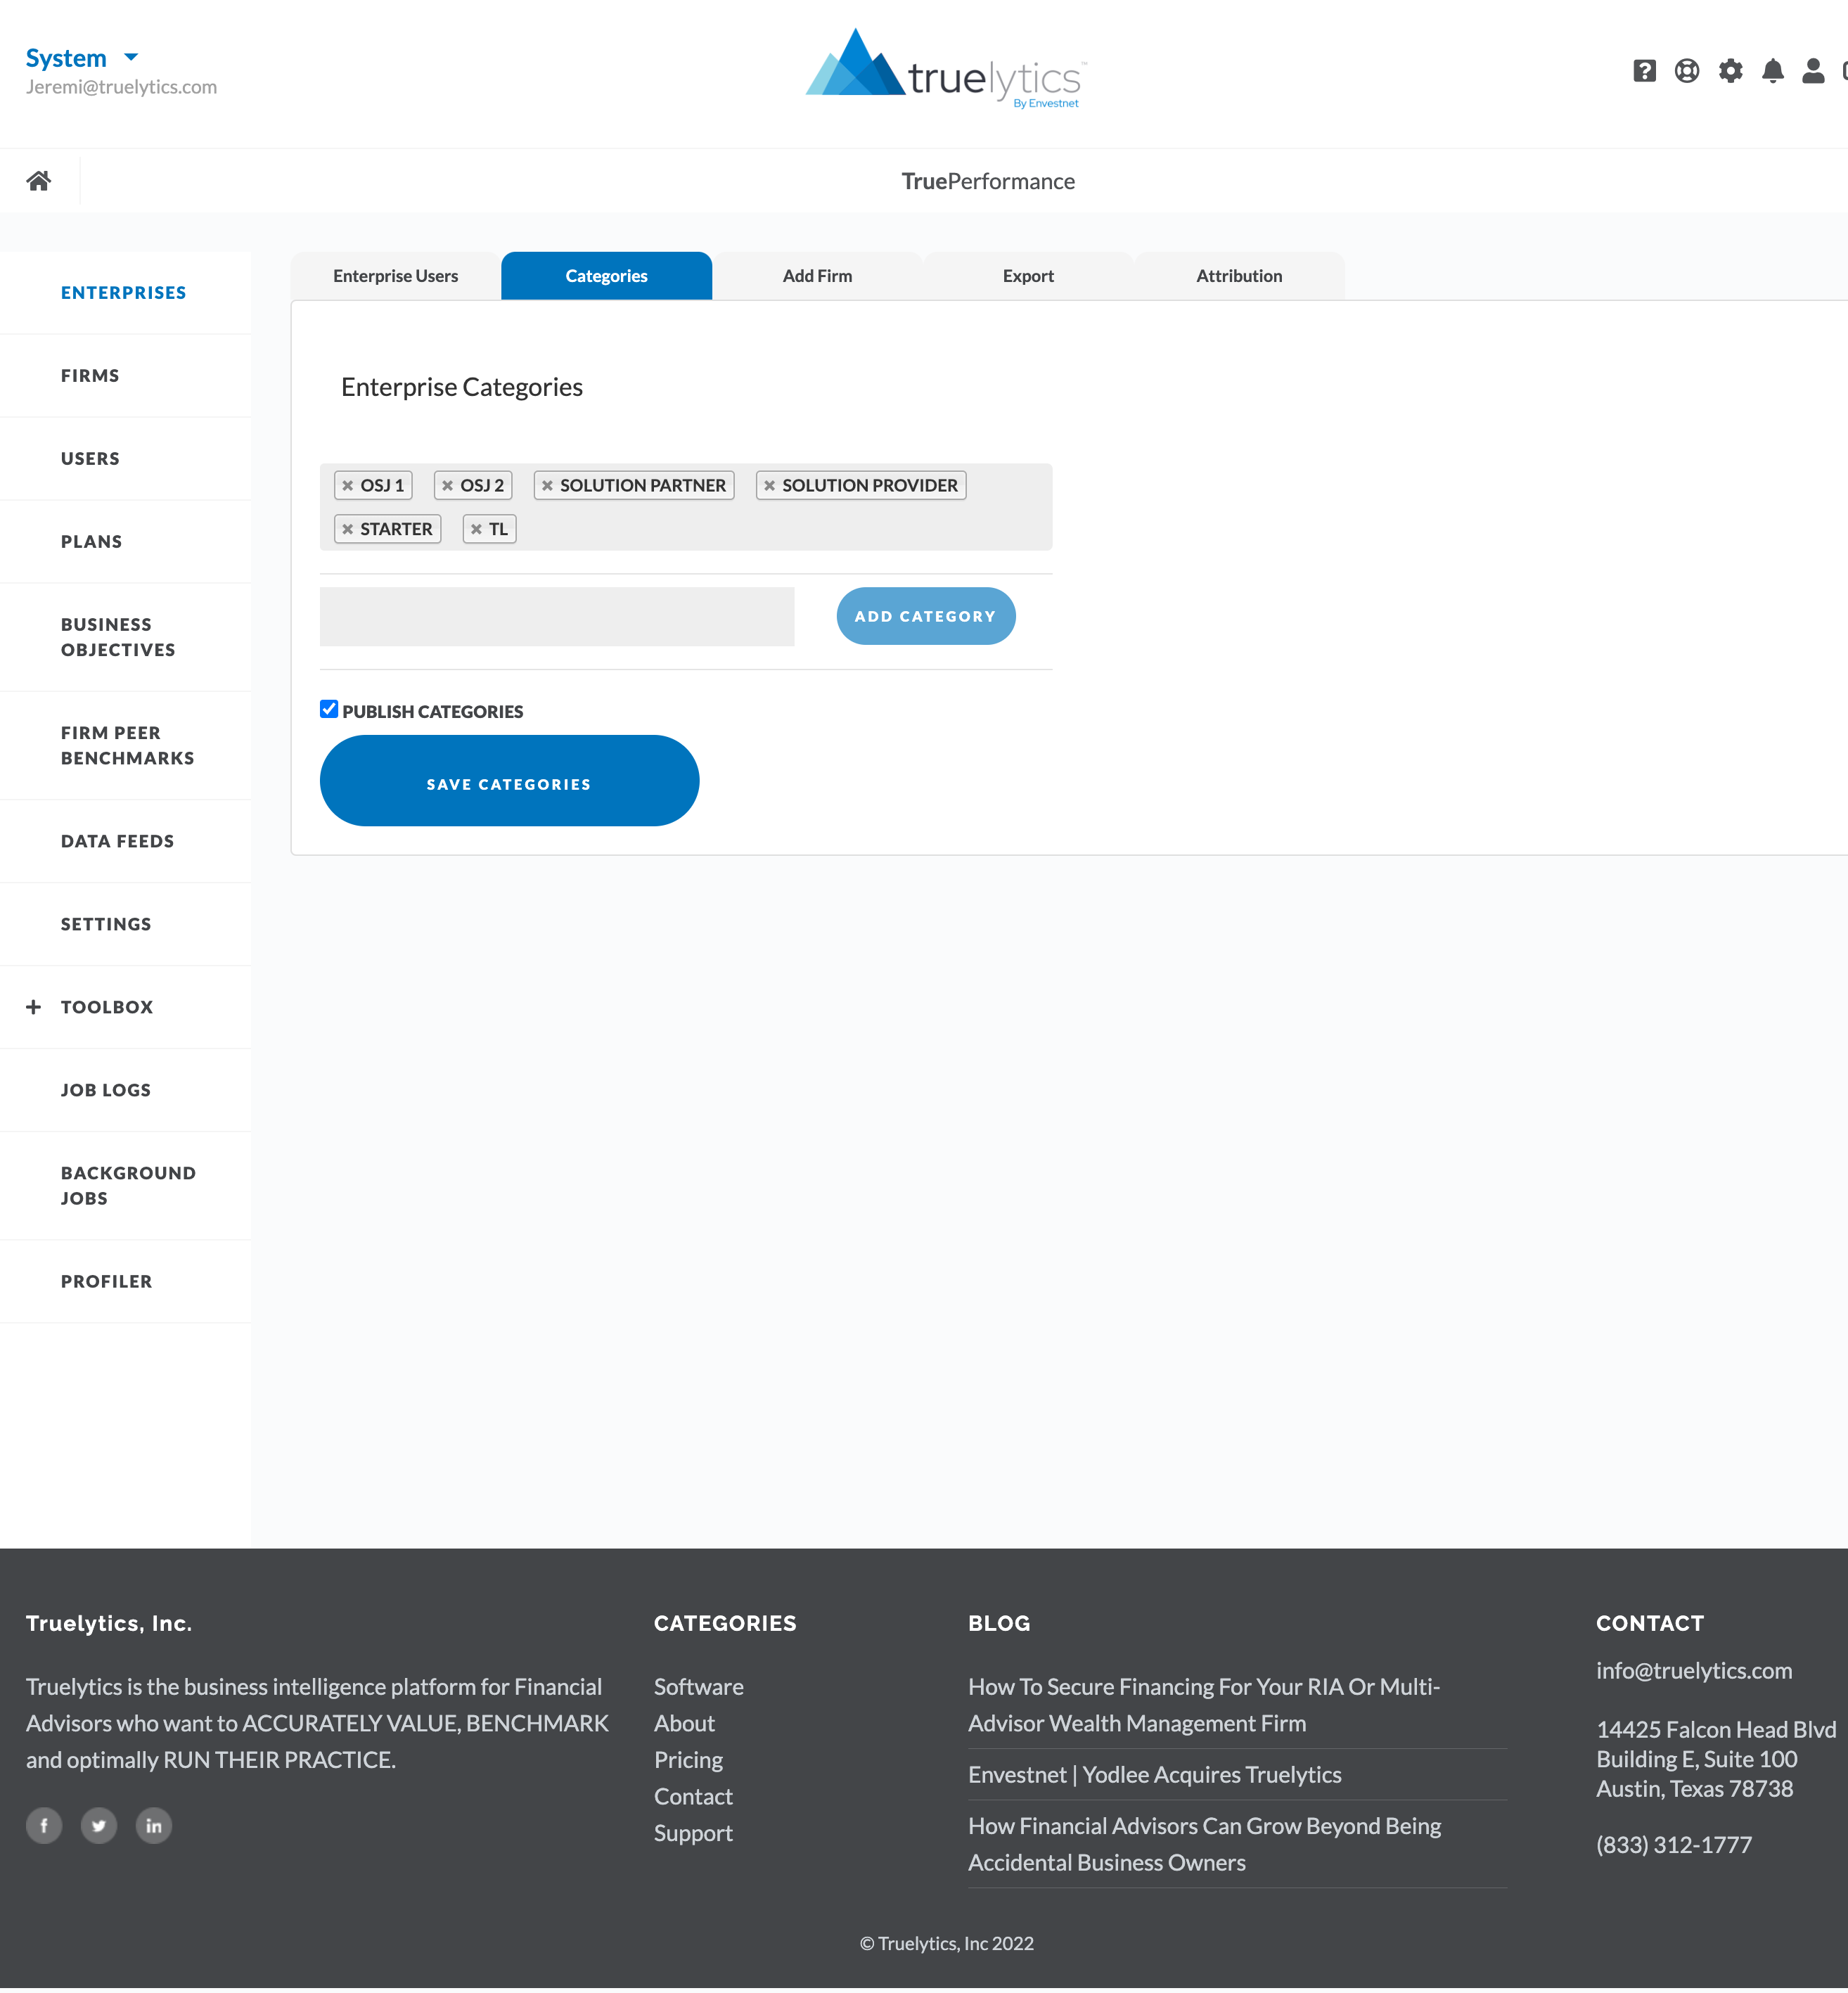Remove the SOLUTION PROVIDER category tag
The height and width of the screenshot is (1993, 1848).
pyautogui.click(x=769, y=486)
